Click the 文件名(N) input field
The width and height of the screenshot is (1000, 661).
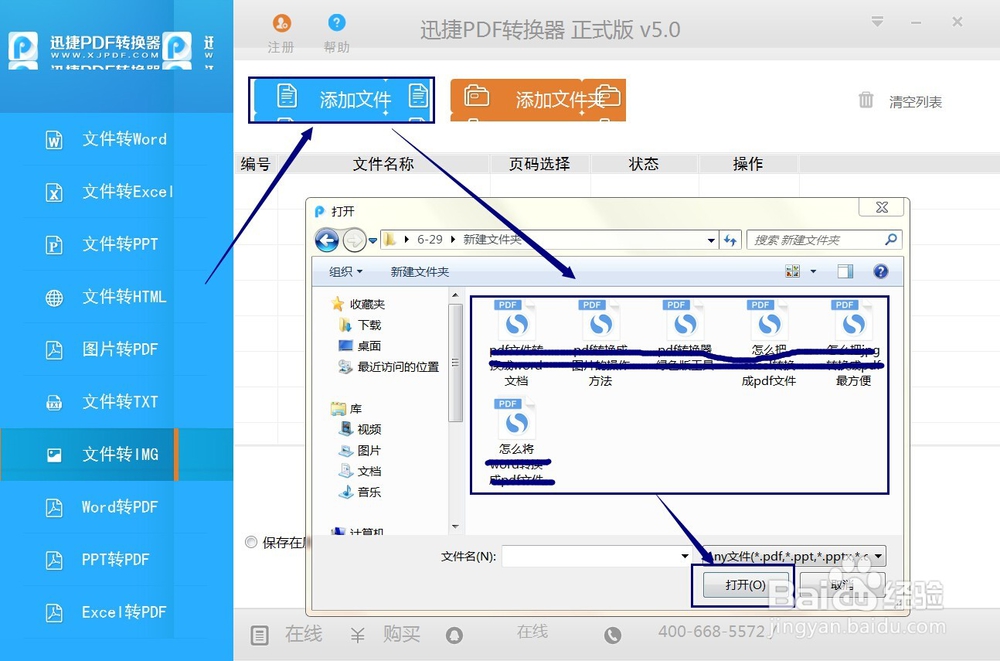(x=590, y=556)
